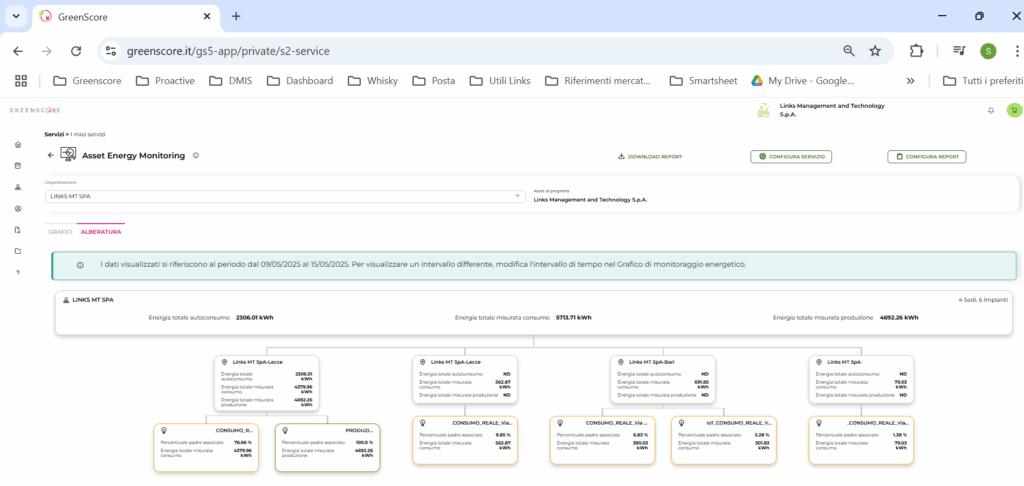Image resolution: width=1024 pixels, height=486 pixels.
Task: View site information icon in address bar
Action: click(x=111, y=51)
